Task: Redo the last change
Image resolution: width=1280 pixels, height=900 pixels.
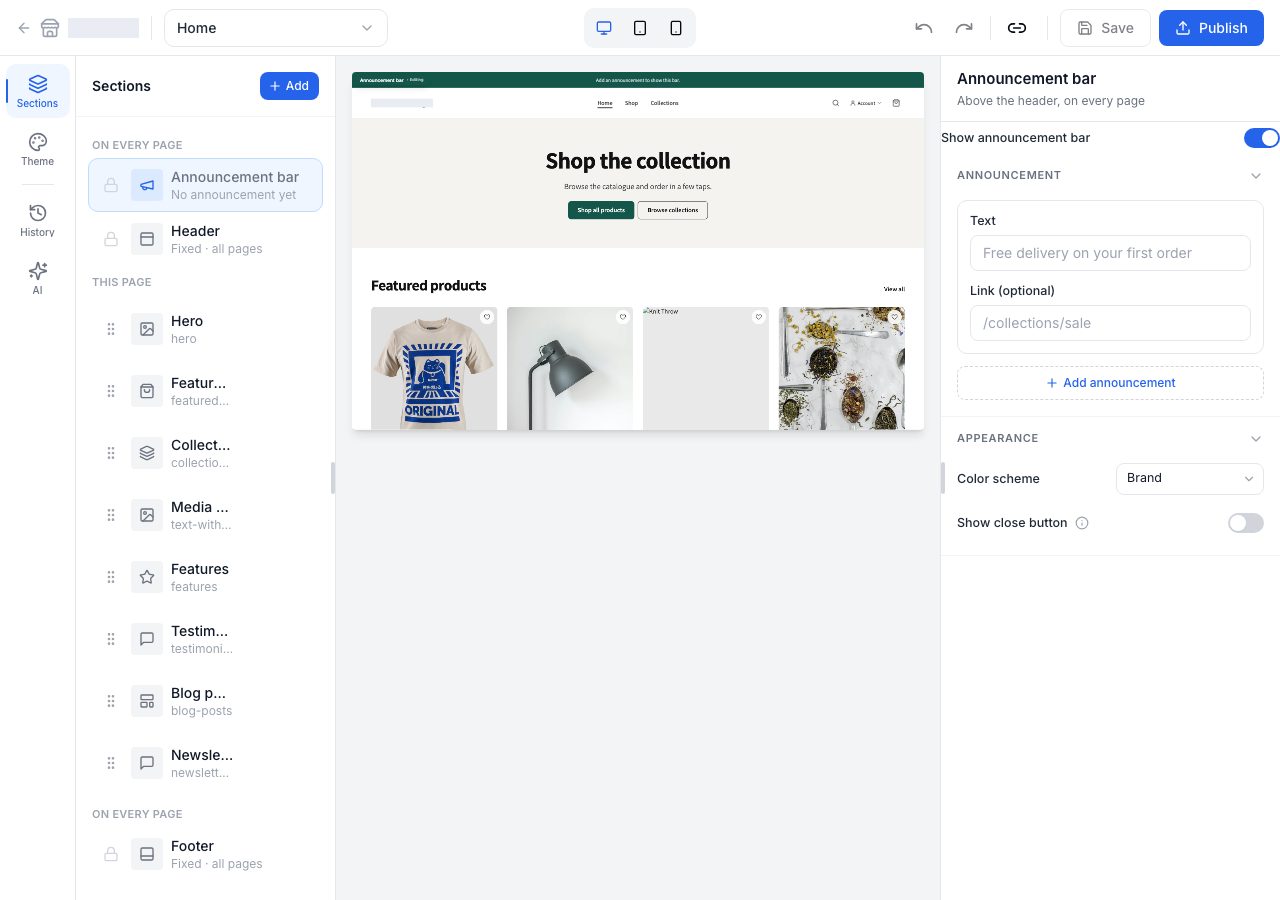Action: pyautogui.click(x=964, y=28)
